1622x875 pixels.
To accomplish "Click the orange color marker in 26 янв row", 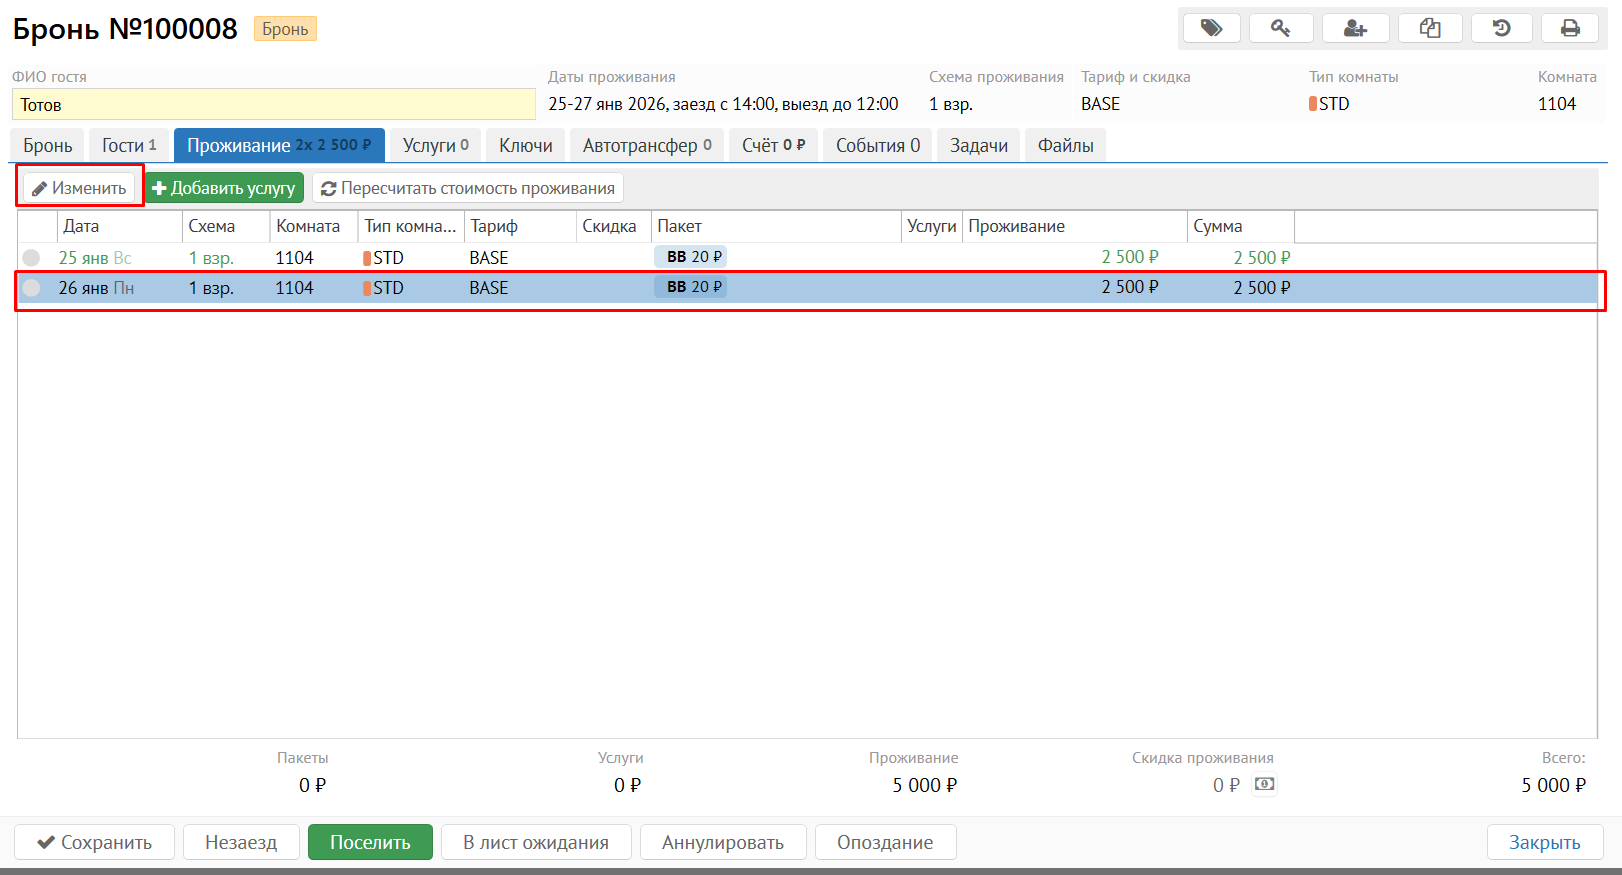I will (x=367, y=288).
